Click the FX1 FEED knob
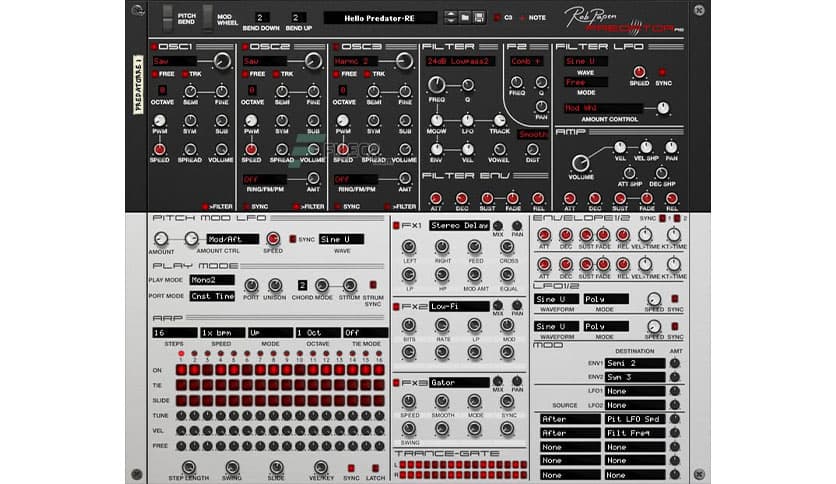836x484 pixels. [474, 246]
